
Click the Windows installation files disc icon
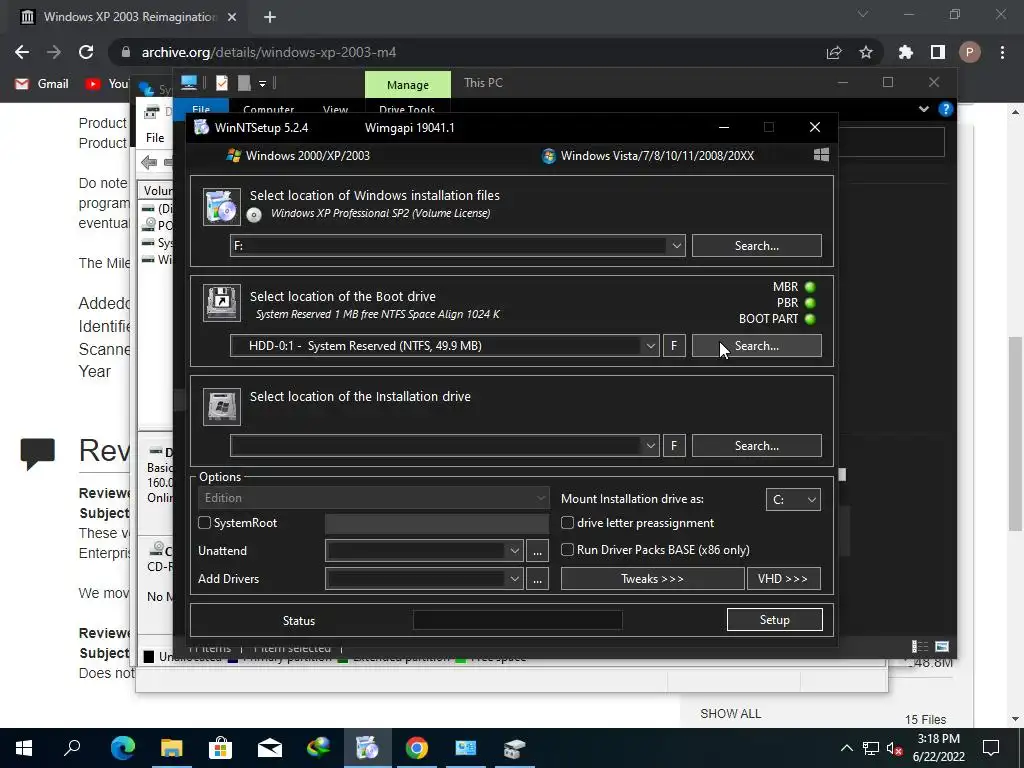221,206
